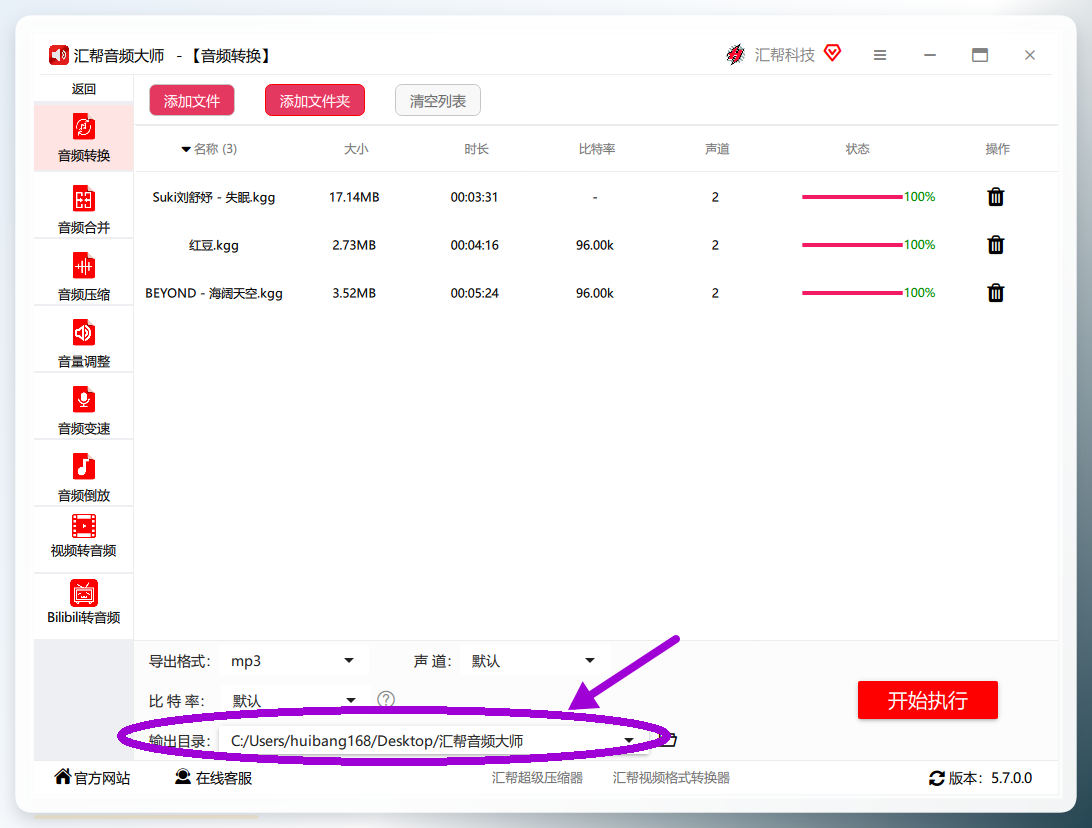Viewport: 1092px width, 828px height.
Task: Select the 音频变速 speed change tool
Action: [84, 410]
